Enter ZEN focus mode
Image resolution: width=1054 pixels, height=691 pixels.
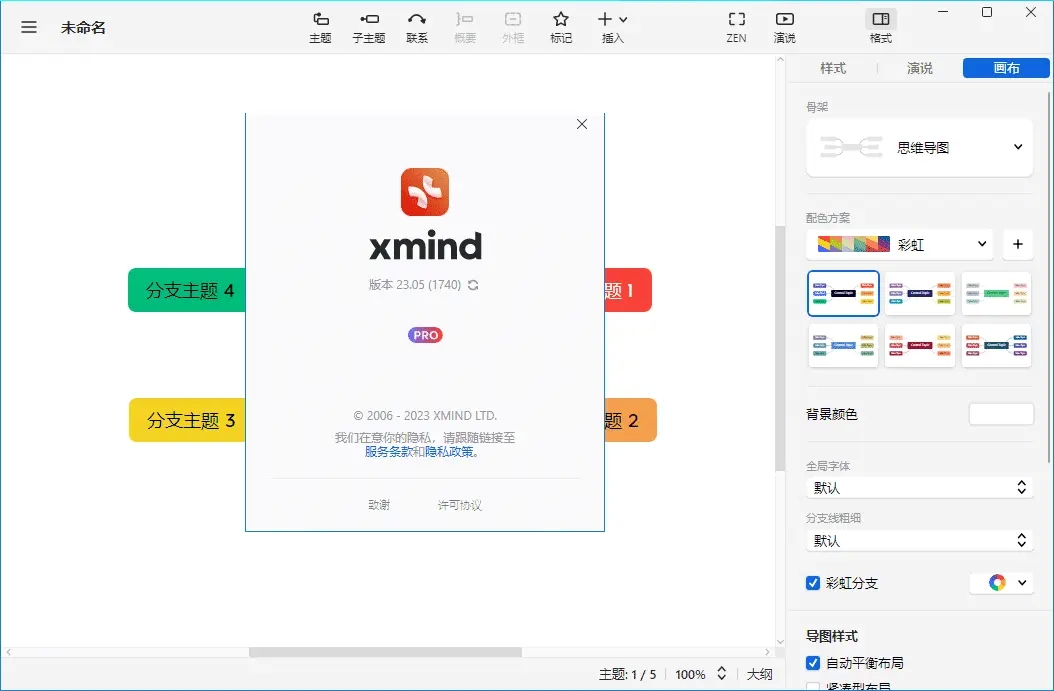(x=736, y=27)
